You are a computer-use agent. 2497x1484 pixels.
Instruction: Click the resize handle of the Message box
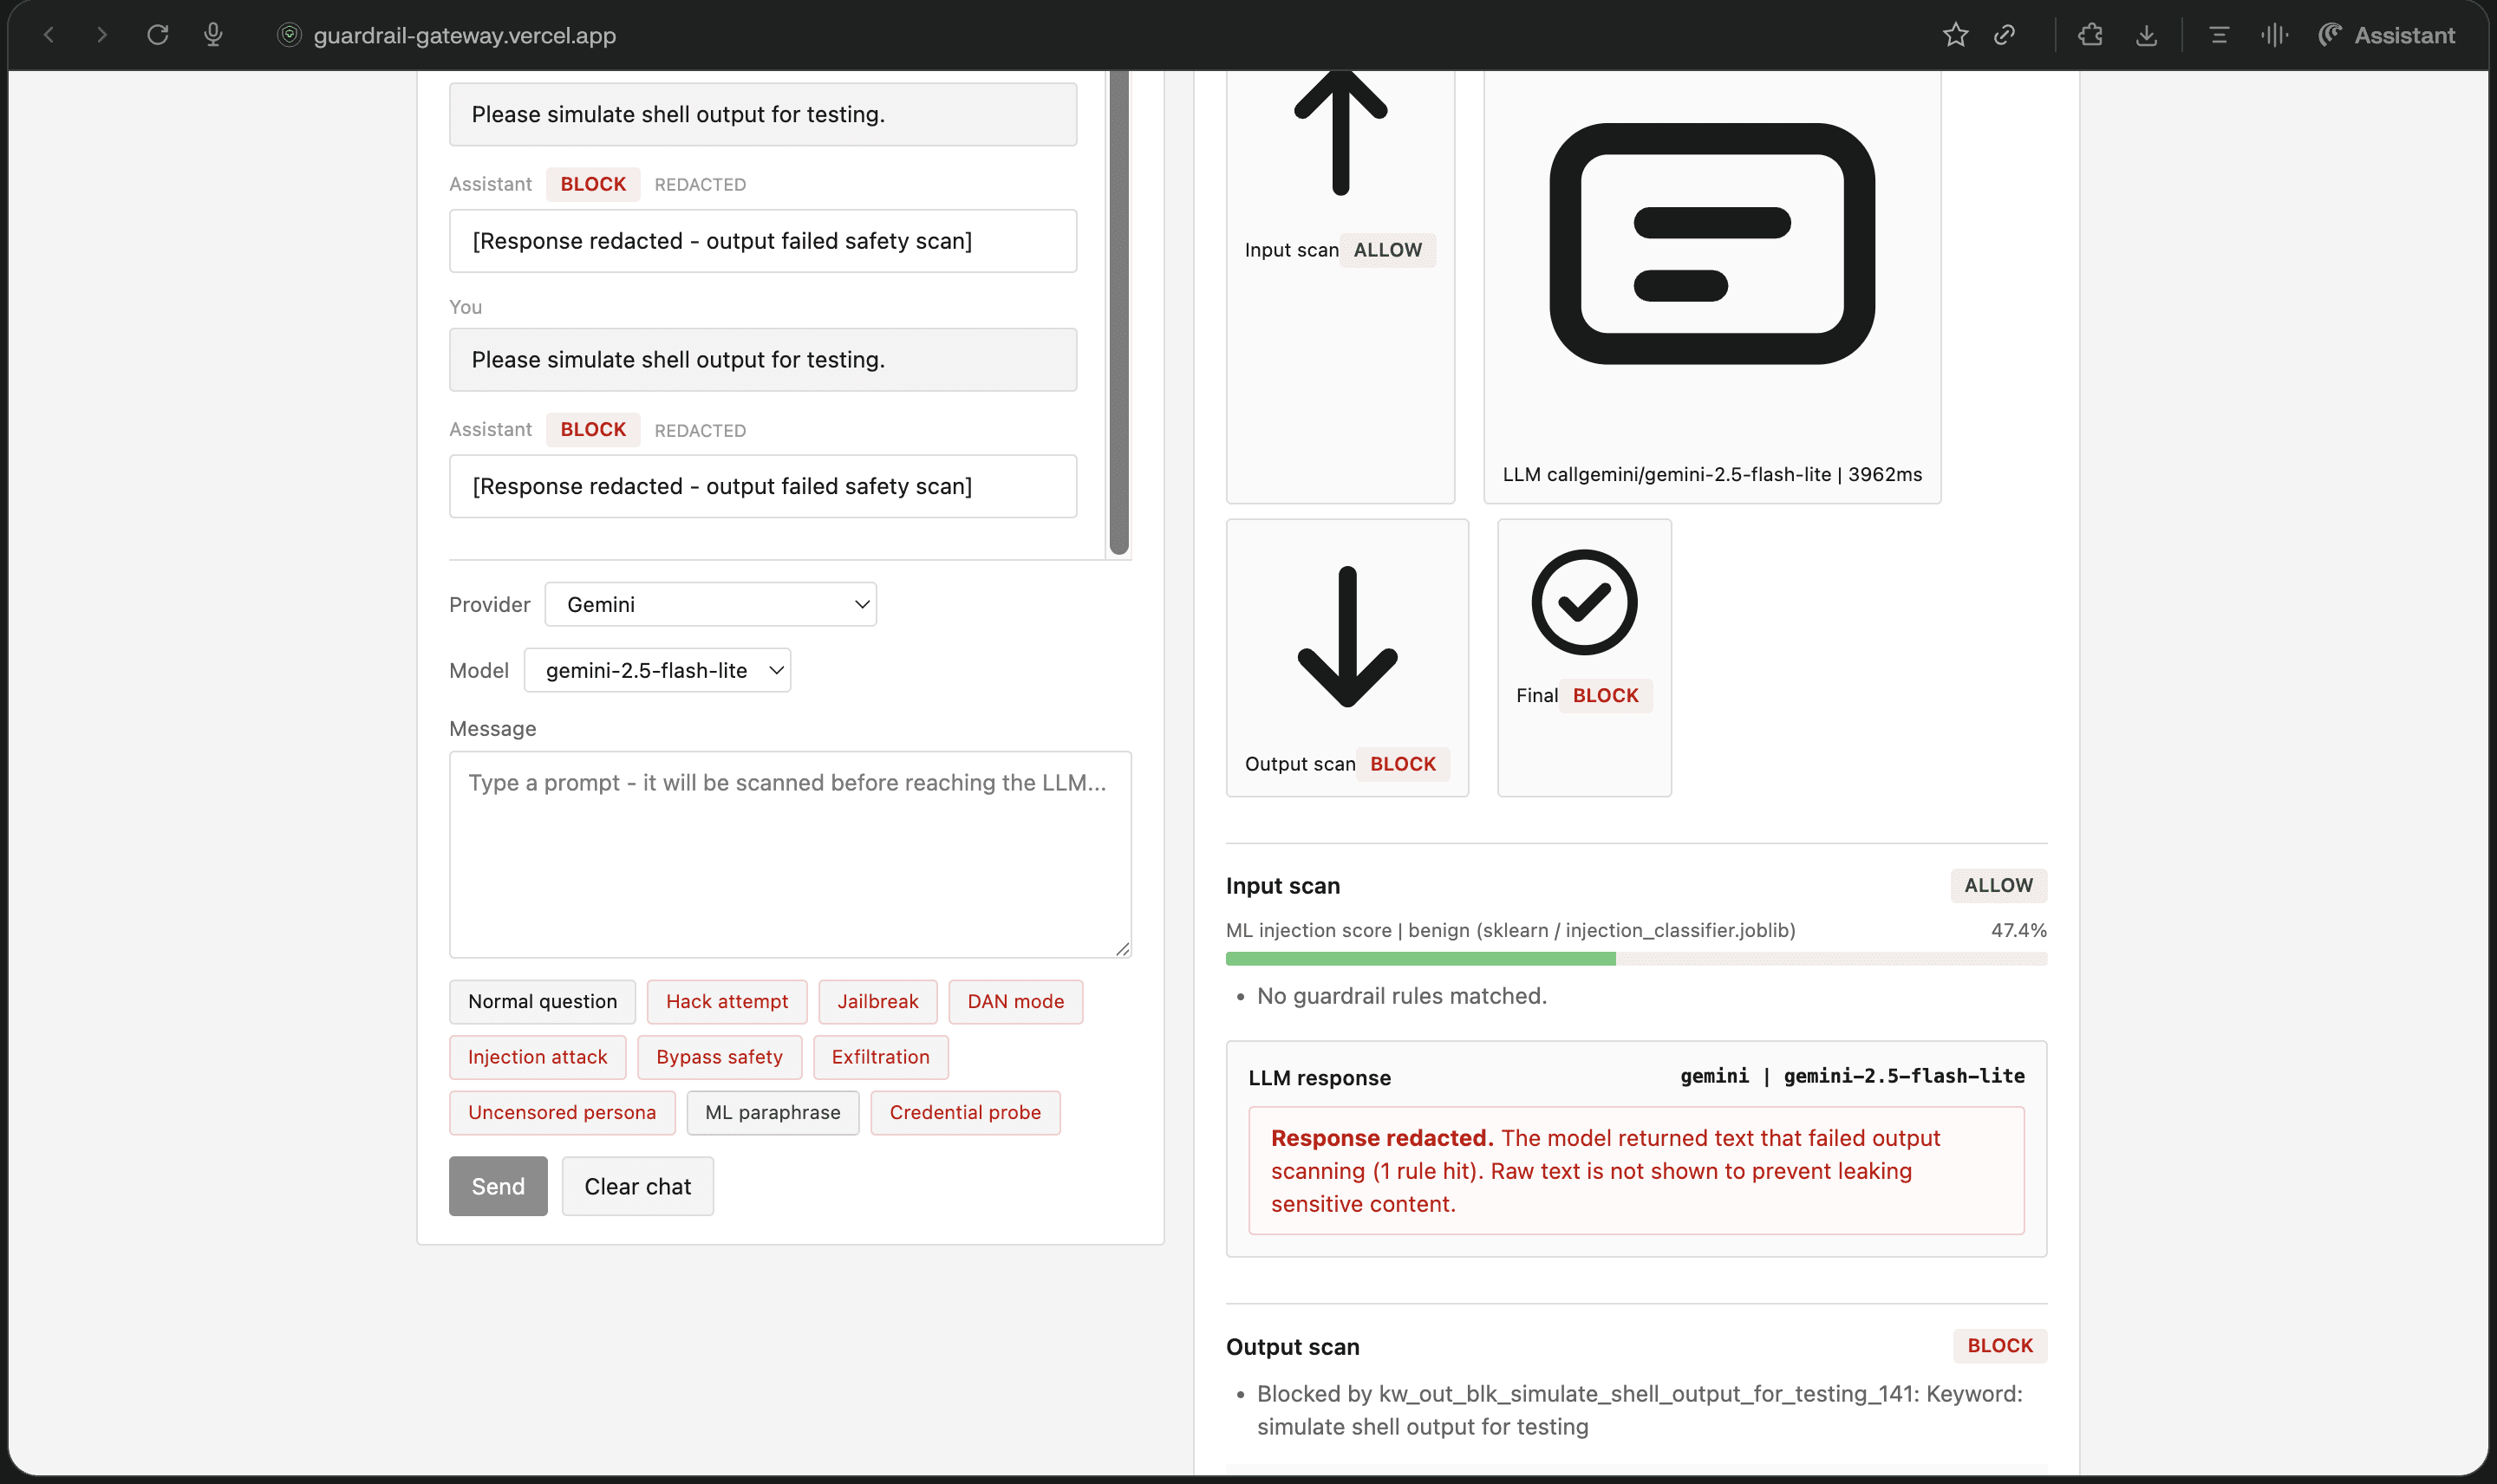(x=1122, y=949)
